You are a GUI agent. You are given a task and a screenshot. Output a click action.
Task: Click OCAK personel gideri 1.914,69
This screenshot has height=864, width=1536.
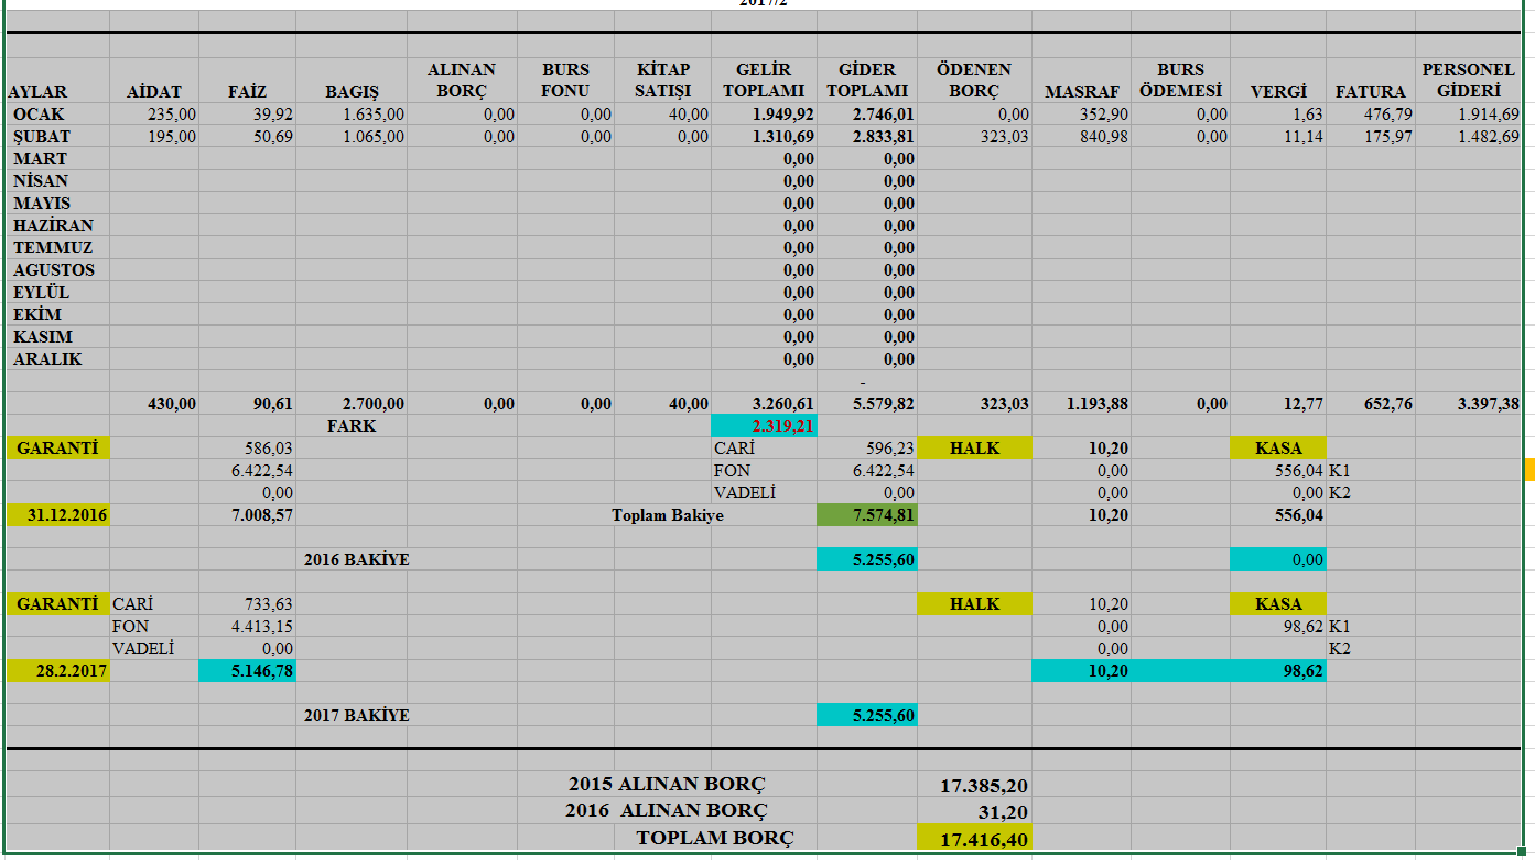(1469, 114)
